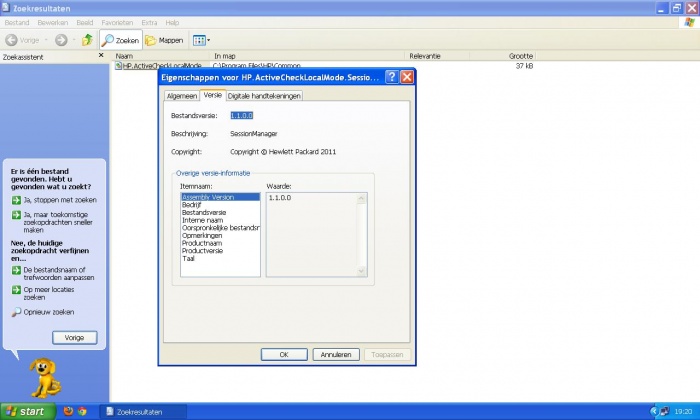Image resolution: width=700 pixels, height=420 pixels.
Task: Launch Chrome from quick launch
Action: [x=82, y=412]
